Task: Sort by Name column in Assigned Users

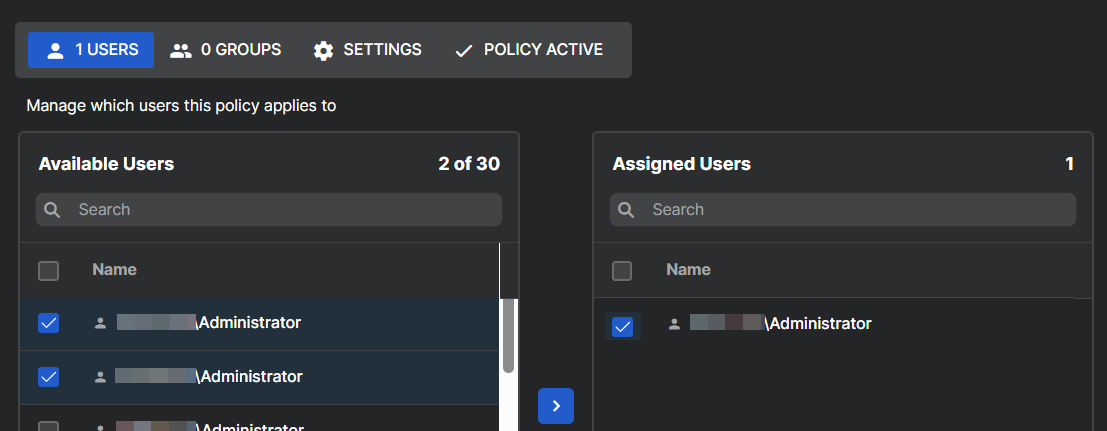Action: point(688,270)
